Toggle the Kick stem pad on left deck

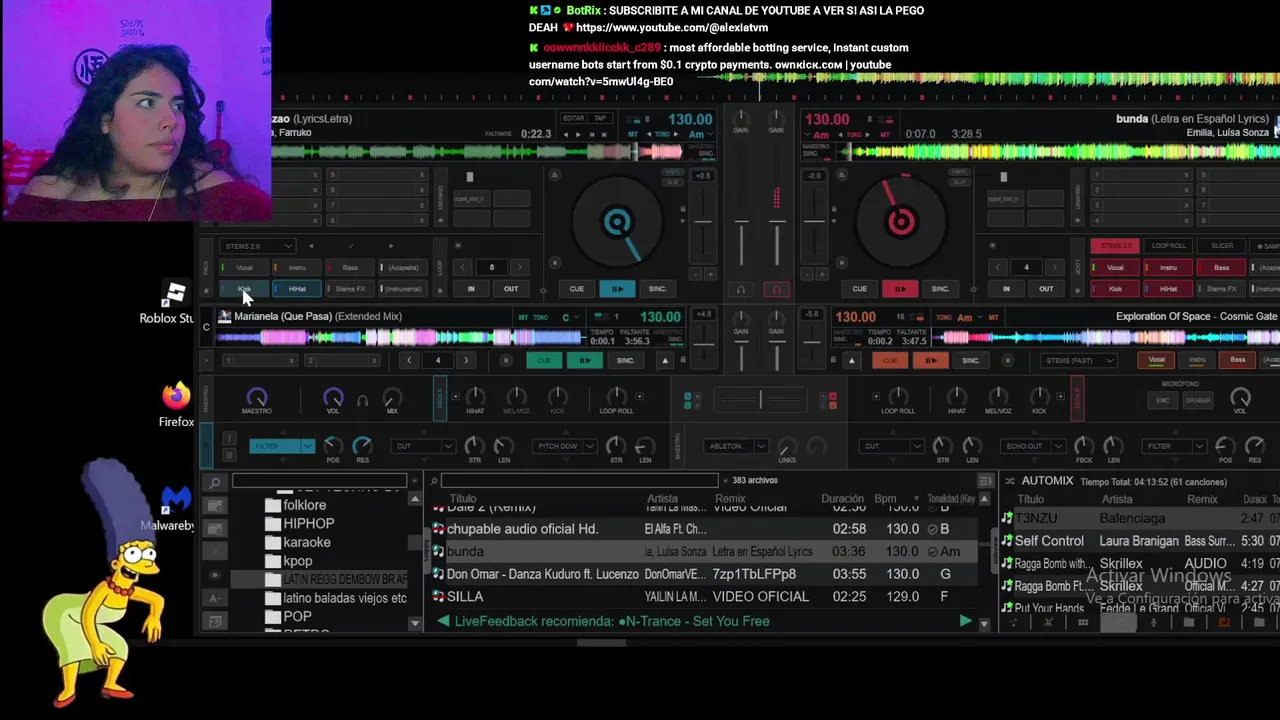[x=245, y=289]
